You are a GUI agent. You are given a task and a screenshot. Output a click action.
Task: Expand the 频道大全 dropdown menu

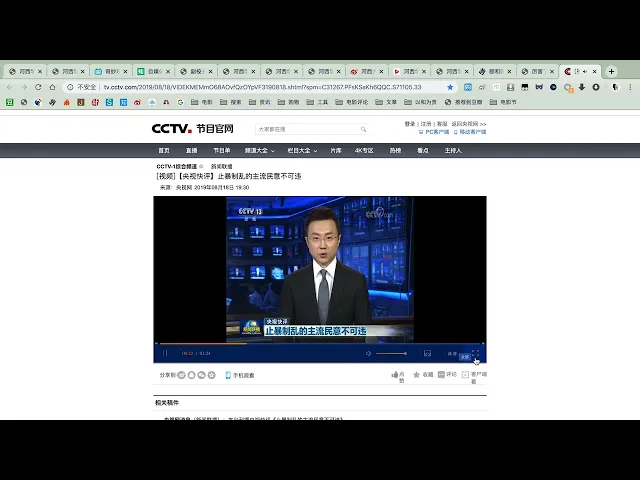(260, 151)
